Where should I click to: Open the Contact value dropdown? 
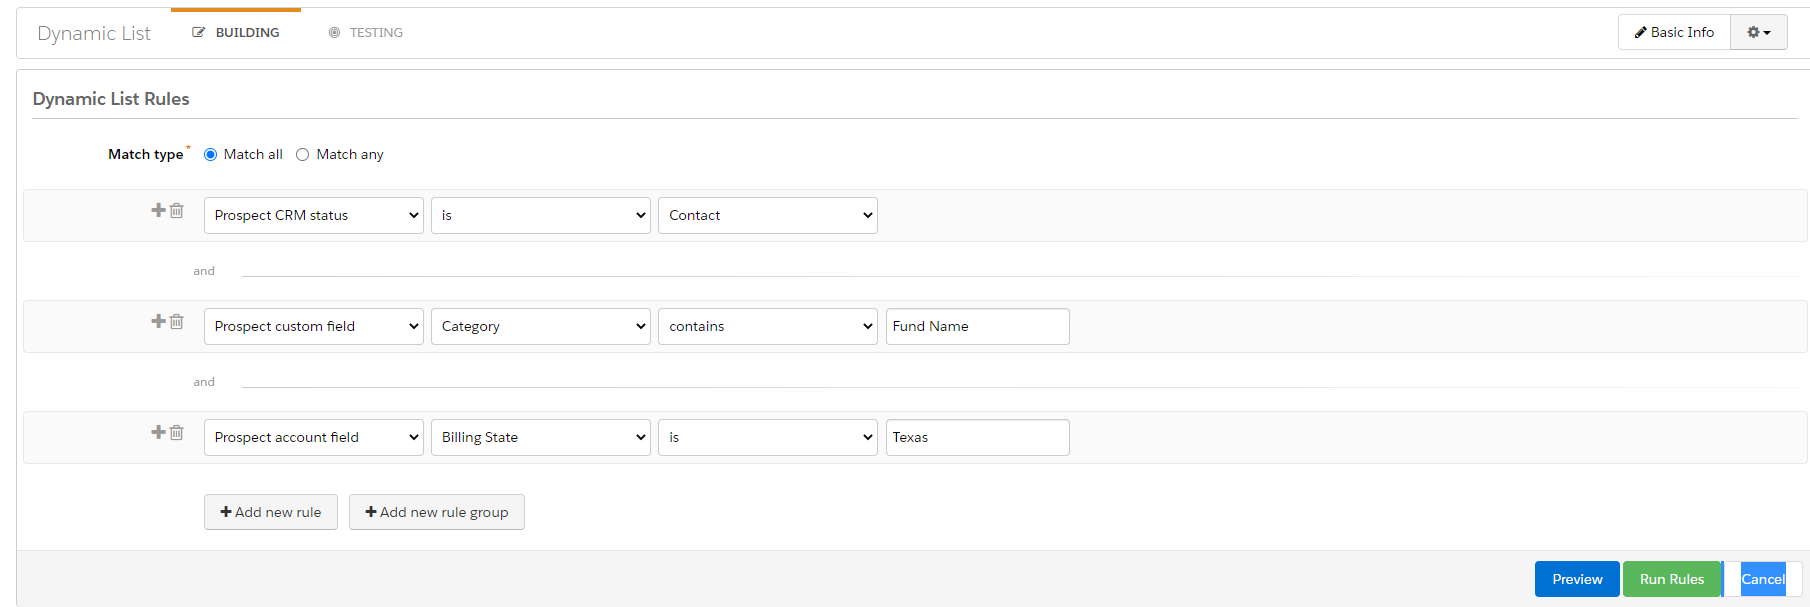pyautogui.click(x=767, y=216)
